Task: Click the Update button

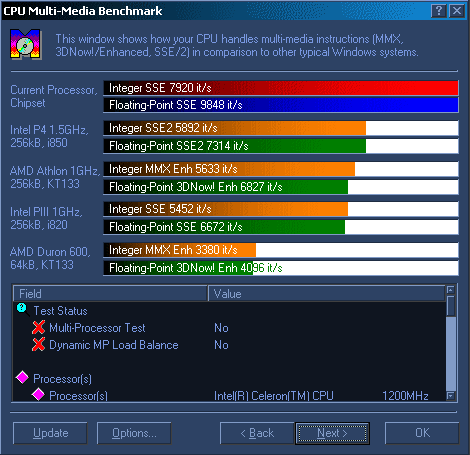Action: 50,433
